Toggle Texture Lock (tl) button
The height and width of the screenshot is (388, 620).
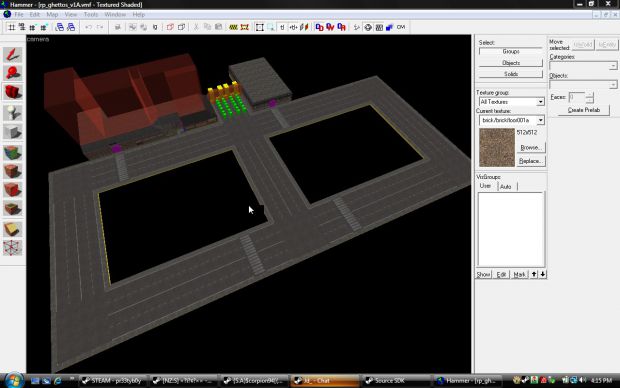point(282,27)
